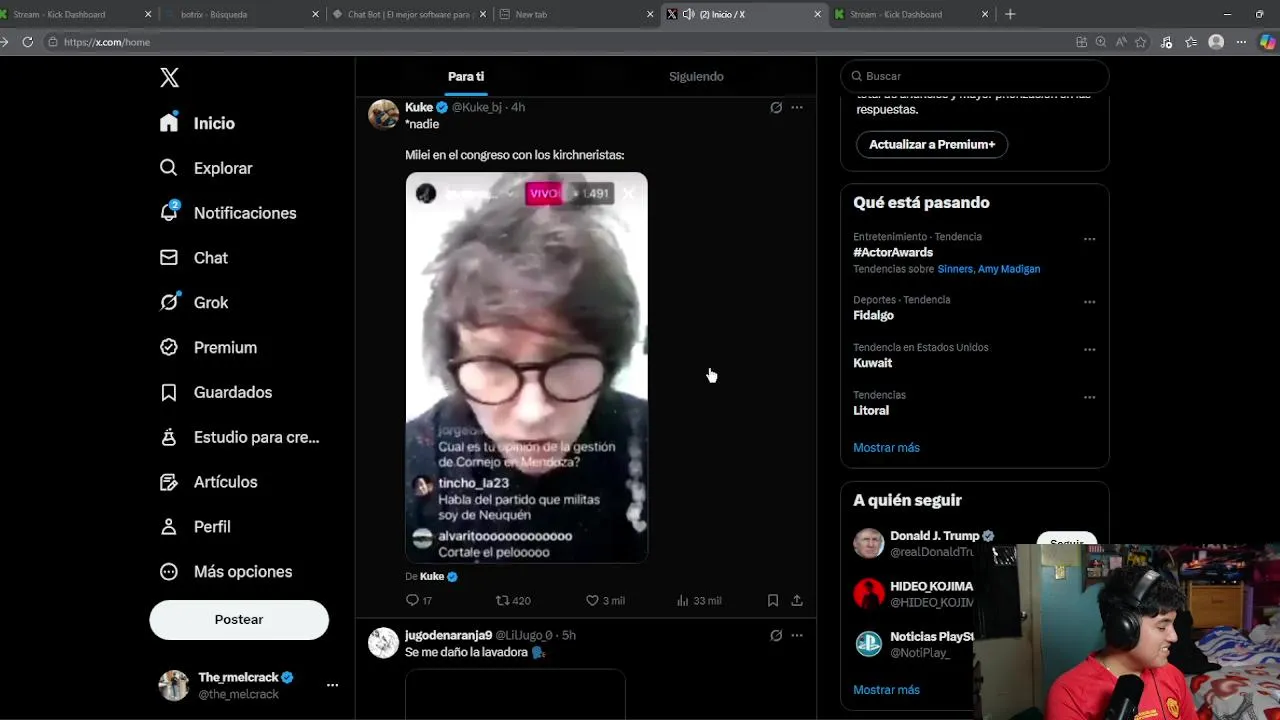Screen dimensions: 1280x720
Task: Open Grok from the sidebar
Action: [x=193, y=302]
